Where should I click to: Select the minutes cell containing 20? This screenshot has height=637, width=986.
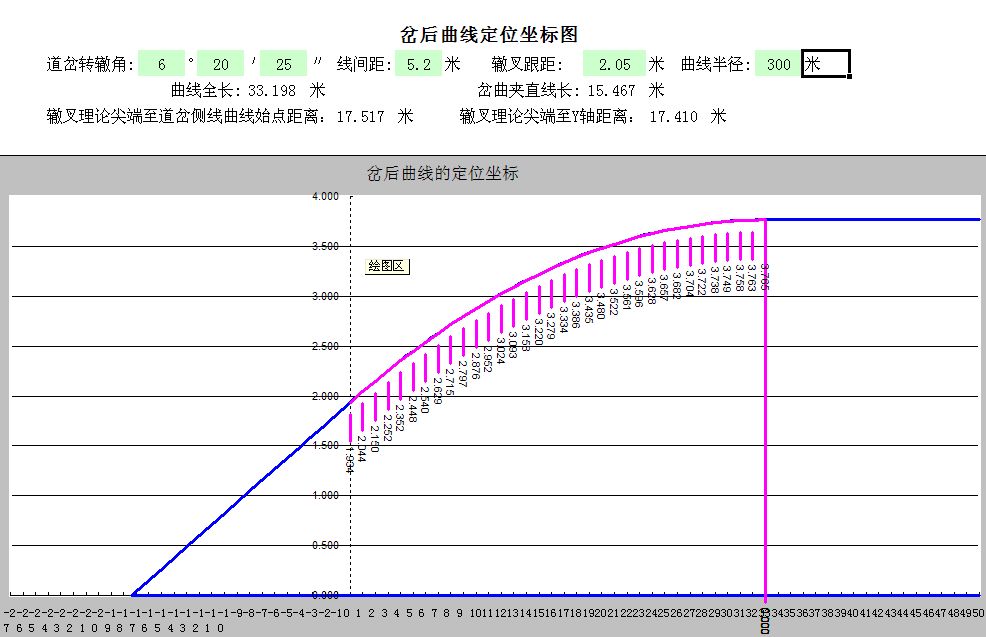220,64
